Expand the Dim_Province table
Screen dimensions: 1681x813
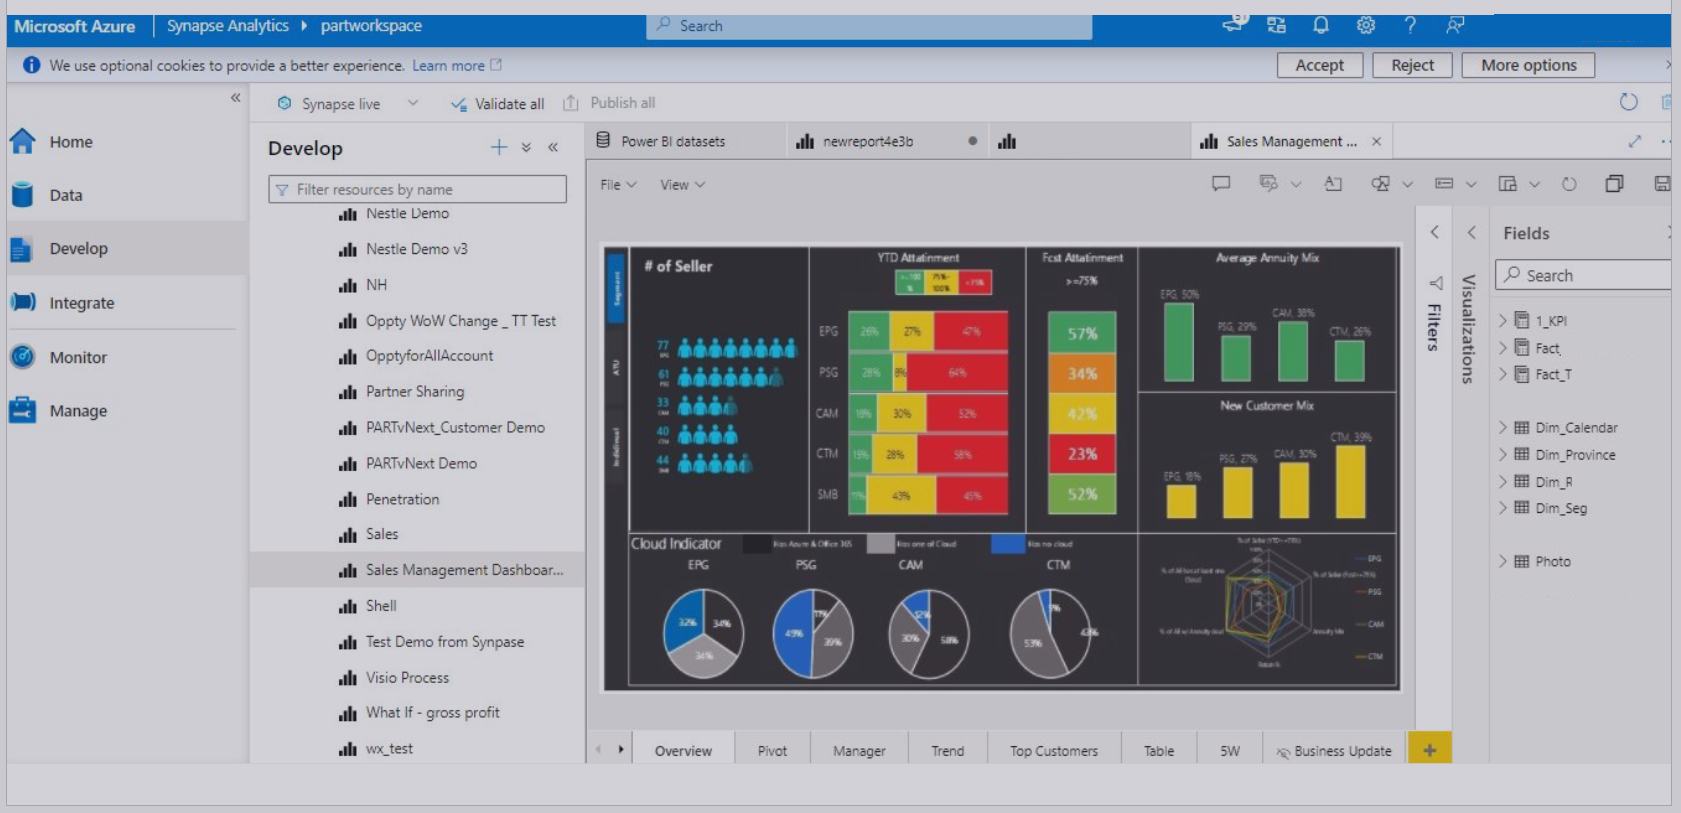point(1502,454)
